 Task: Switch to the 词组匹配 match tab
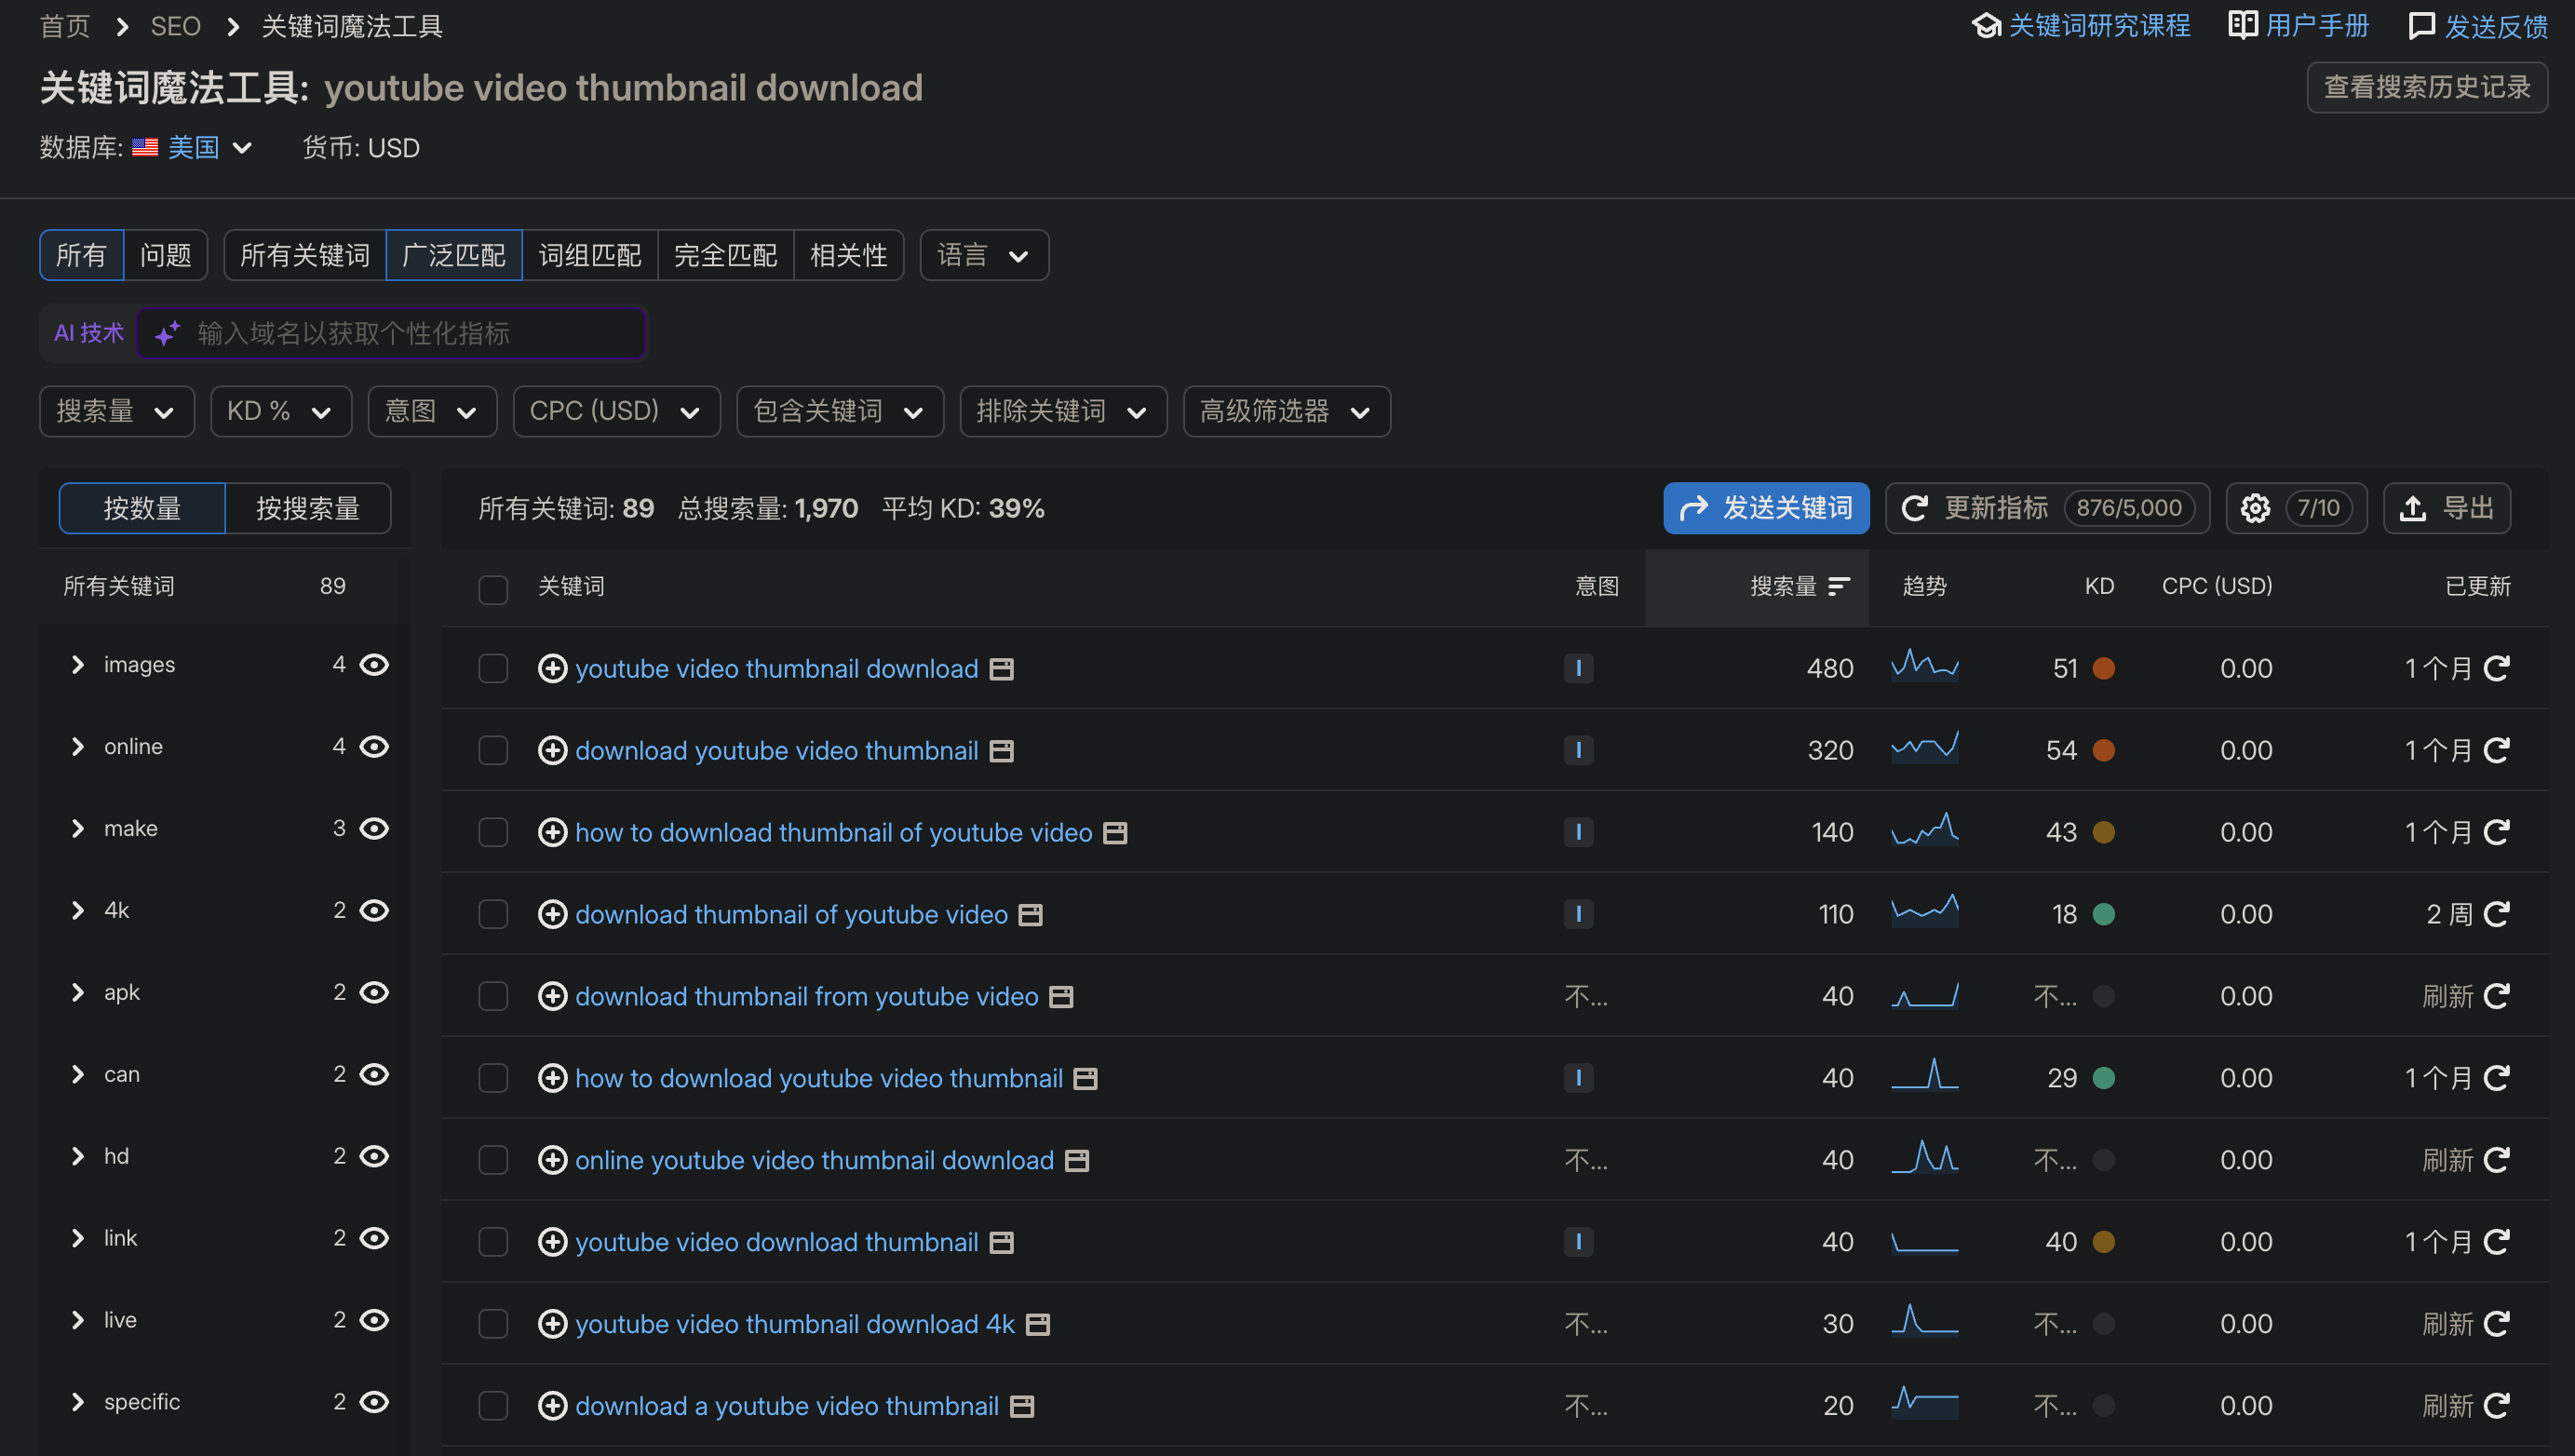590,255
